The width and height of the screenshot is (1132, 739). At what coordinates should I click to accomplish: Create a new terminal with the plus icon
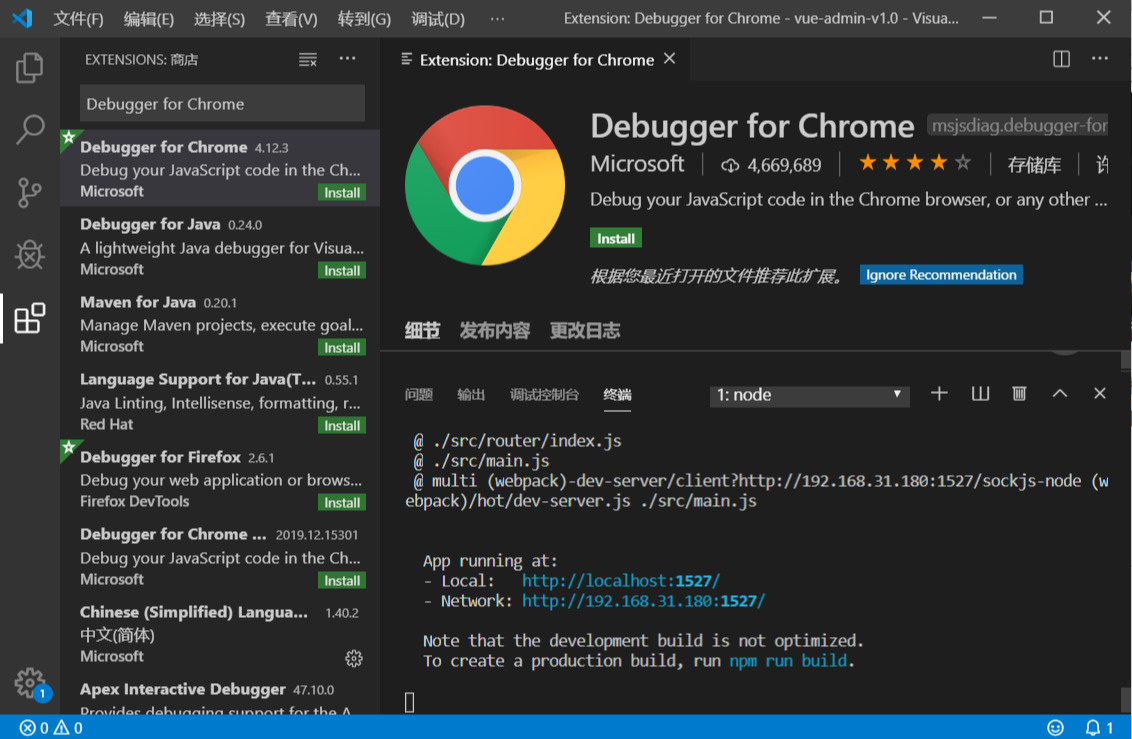[939, 393]
